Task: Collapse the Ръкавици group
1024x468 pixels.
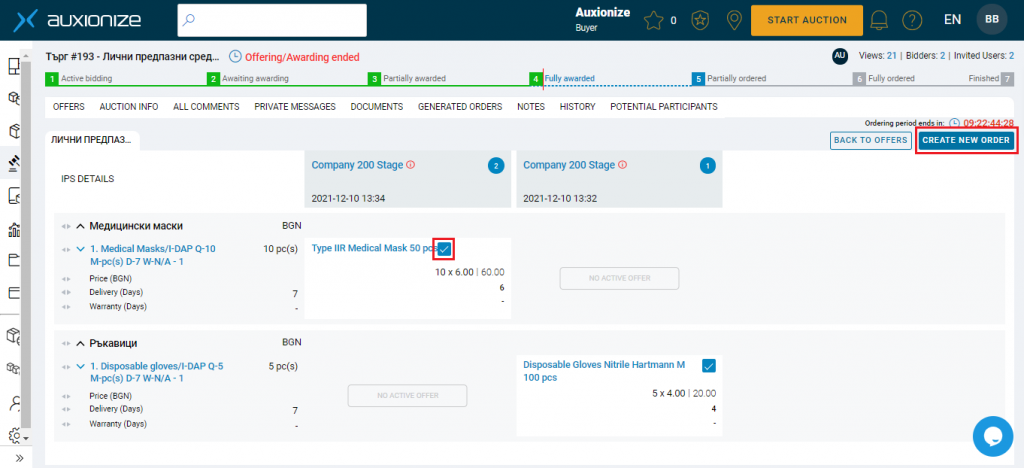Action: (x=80, y=343)
